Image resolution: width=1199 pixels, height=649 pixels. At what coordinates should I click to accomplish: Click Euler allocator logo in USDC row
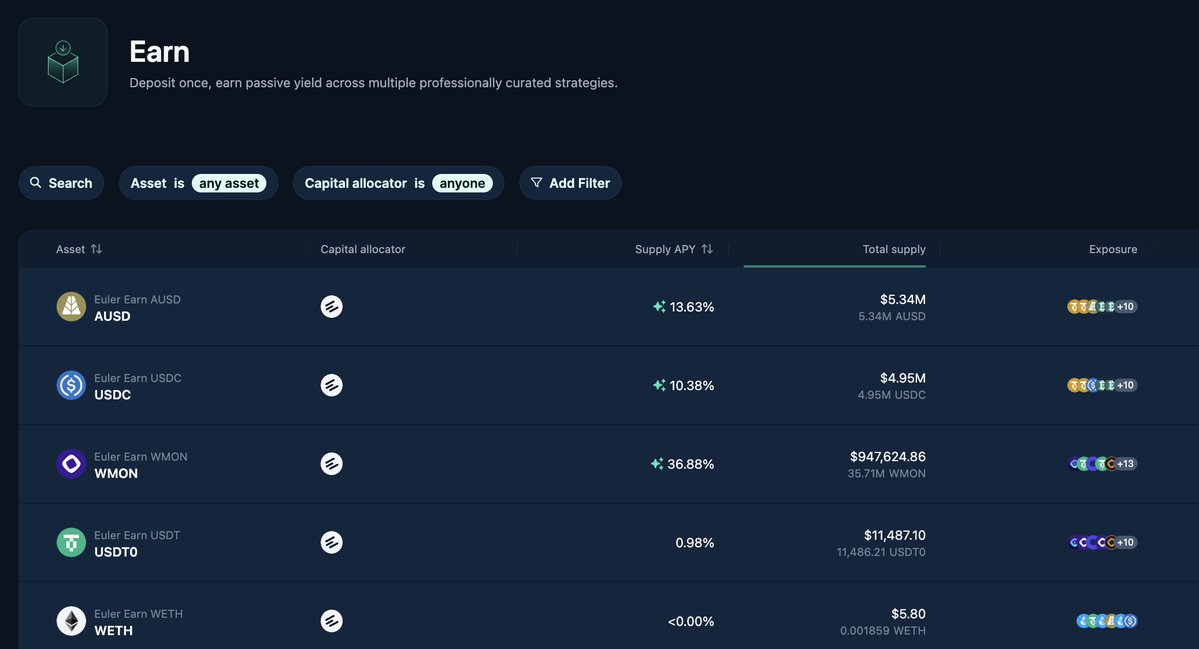coord(331,385)
